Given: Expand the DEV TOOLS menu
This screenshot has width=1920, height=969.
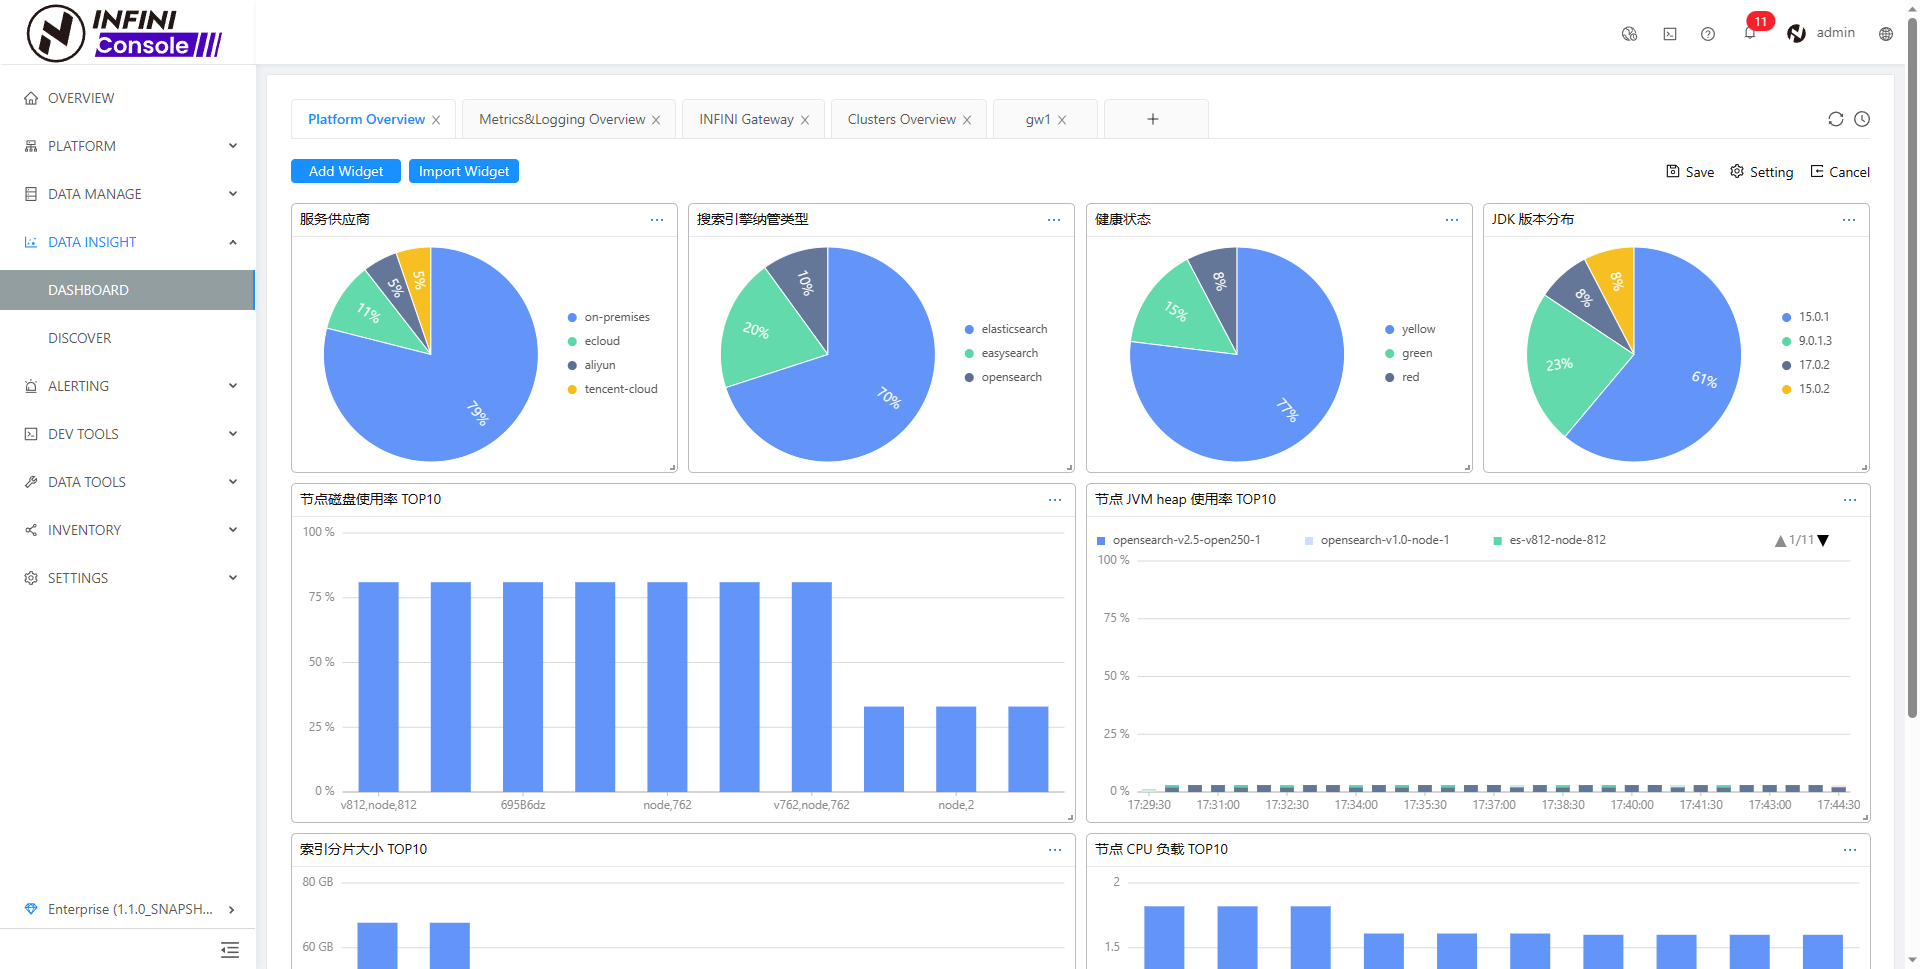Looking at the screenshot, I should click(128, 434).
